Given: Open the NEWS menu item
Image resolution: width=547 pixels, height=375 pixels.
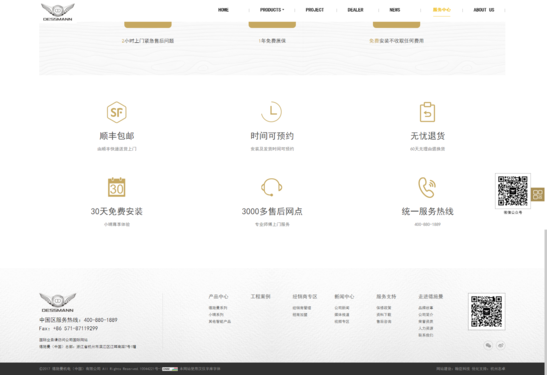Looking at the screenshot, I should point(395,10).
